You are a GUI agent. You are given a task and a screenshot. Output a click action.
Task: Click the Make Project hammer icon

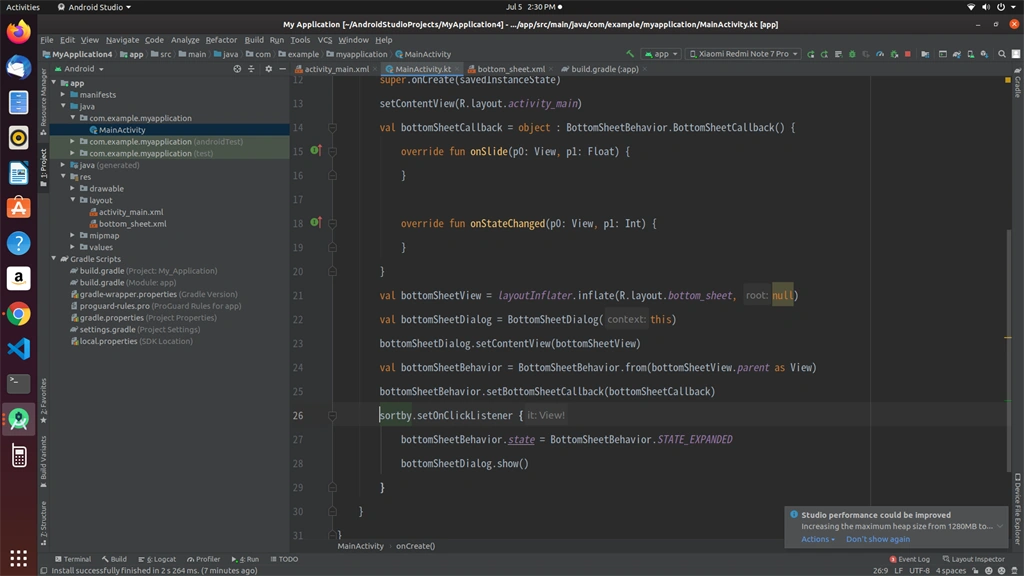[x=630, y=54]
